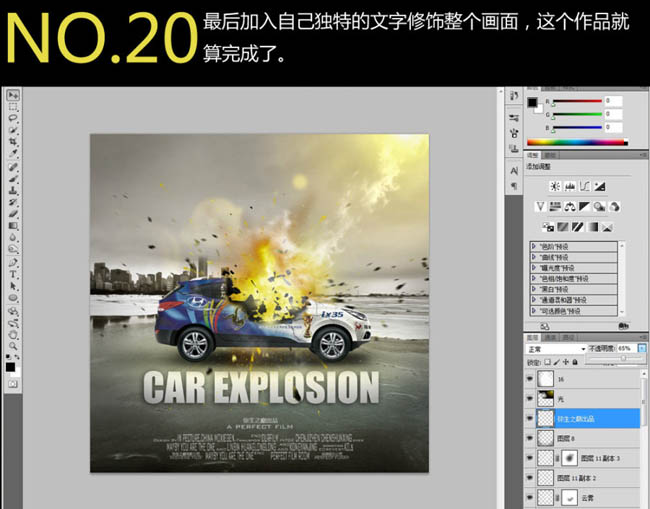This screenshot has height=509, width=650.
Task: Select the 3D Rotate tool
Action: click(x=13, y=311)
